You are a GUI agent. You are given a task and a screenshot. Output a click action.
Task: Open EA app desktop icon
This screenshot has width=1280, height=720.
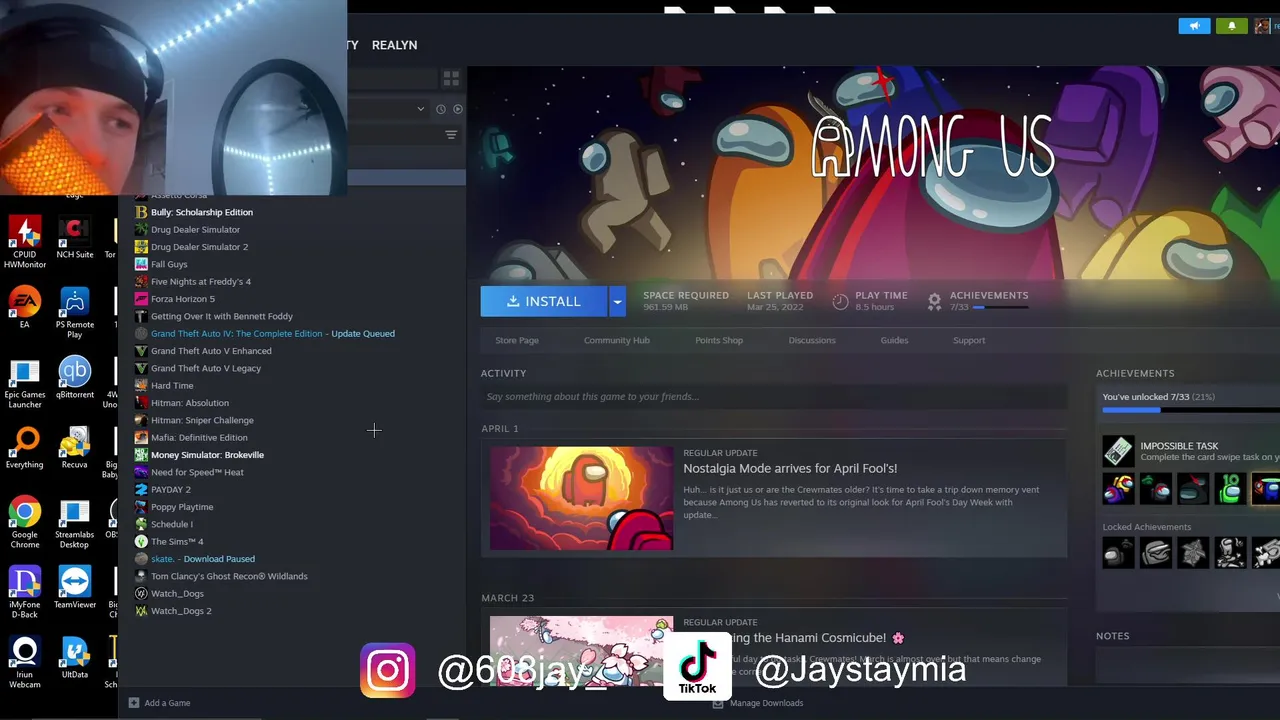(x=25, y=308)
